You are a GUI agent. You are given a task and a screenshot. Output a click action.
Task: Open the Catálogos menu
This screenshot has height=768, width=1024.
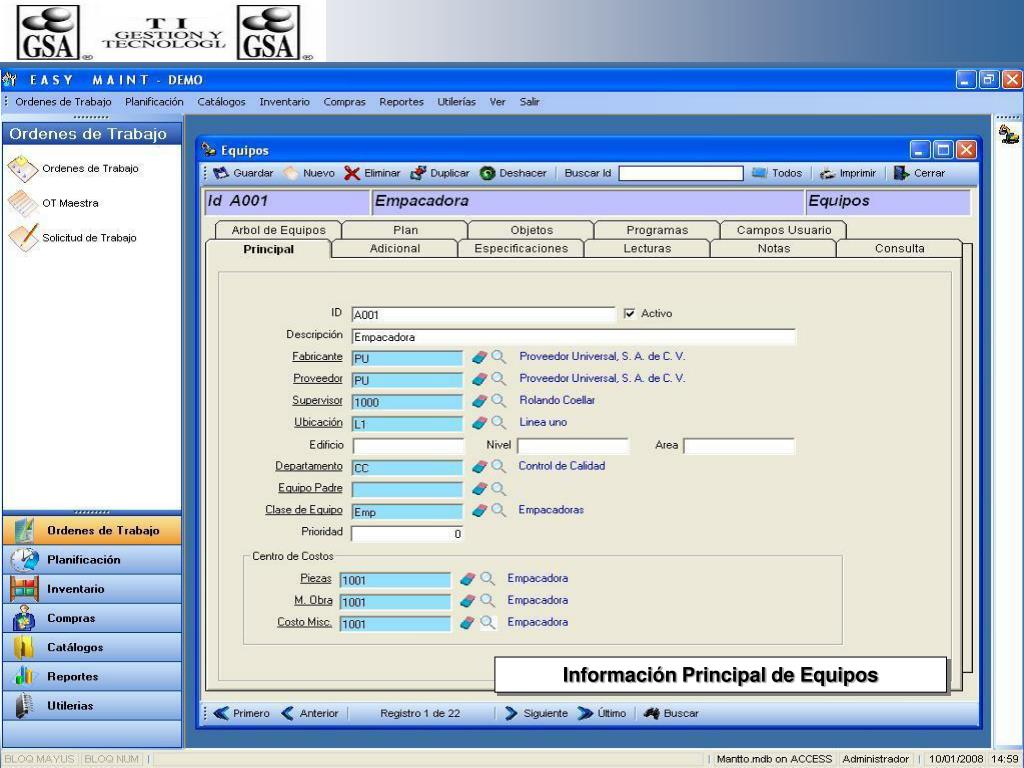221,102
